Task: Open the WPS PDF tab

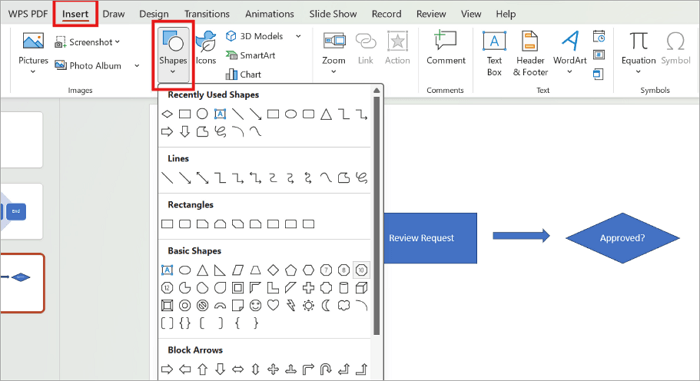Action: click(28, 14)
